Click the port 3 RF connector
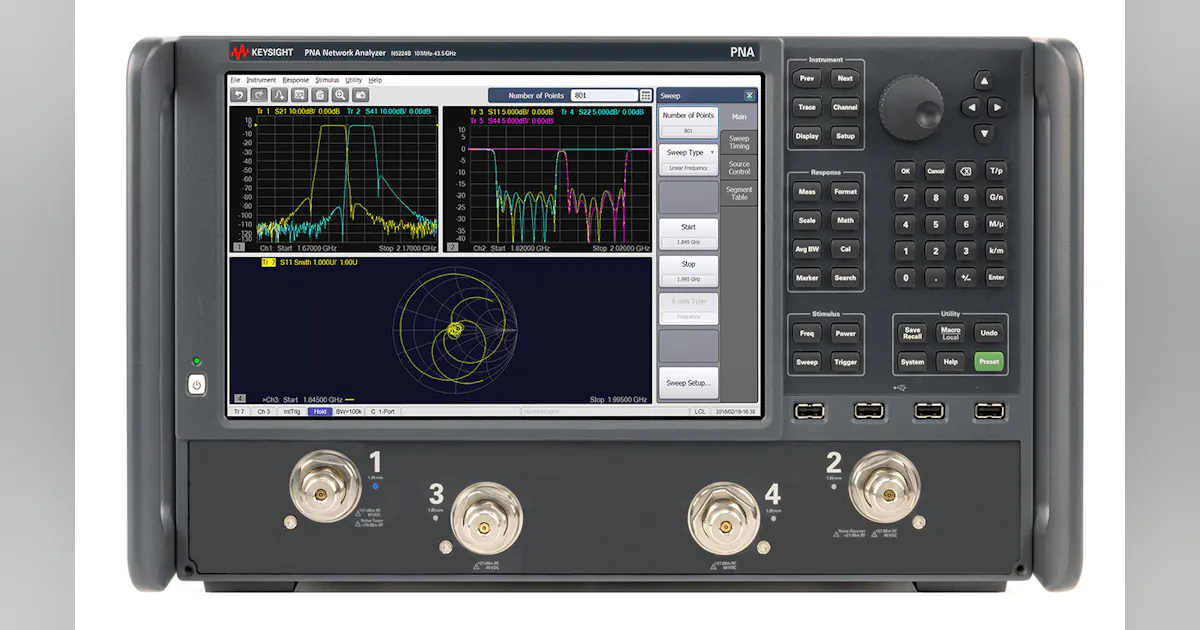Image resolution: width=1200 pixels, height=630 pixels. coord(486,520)
